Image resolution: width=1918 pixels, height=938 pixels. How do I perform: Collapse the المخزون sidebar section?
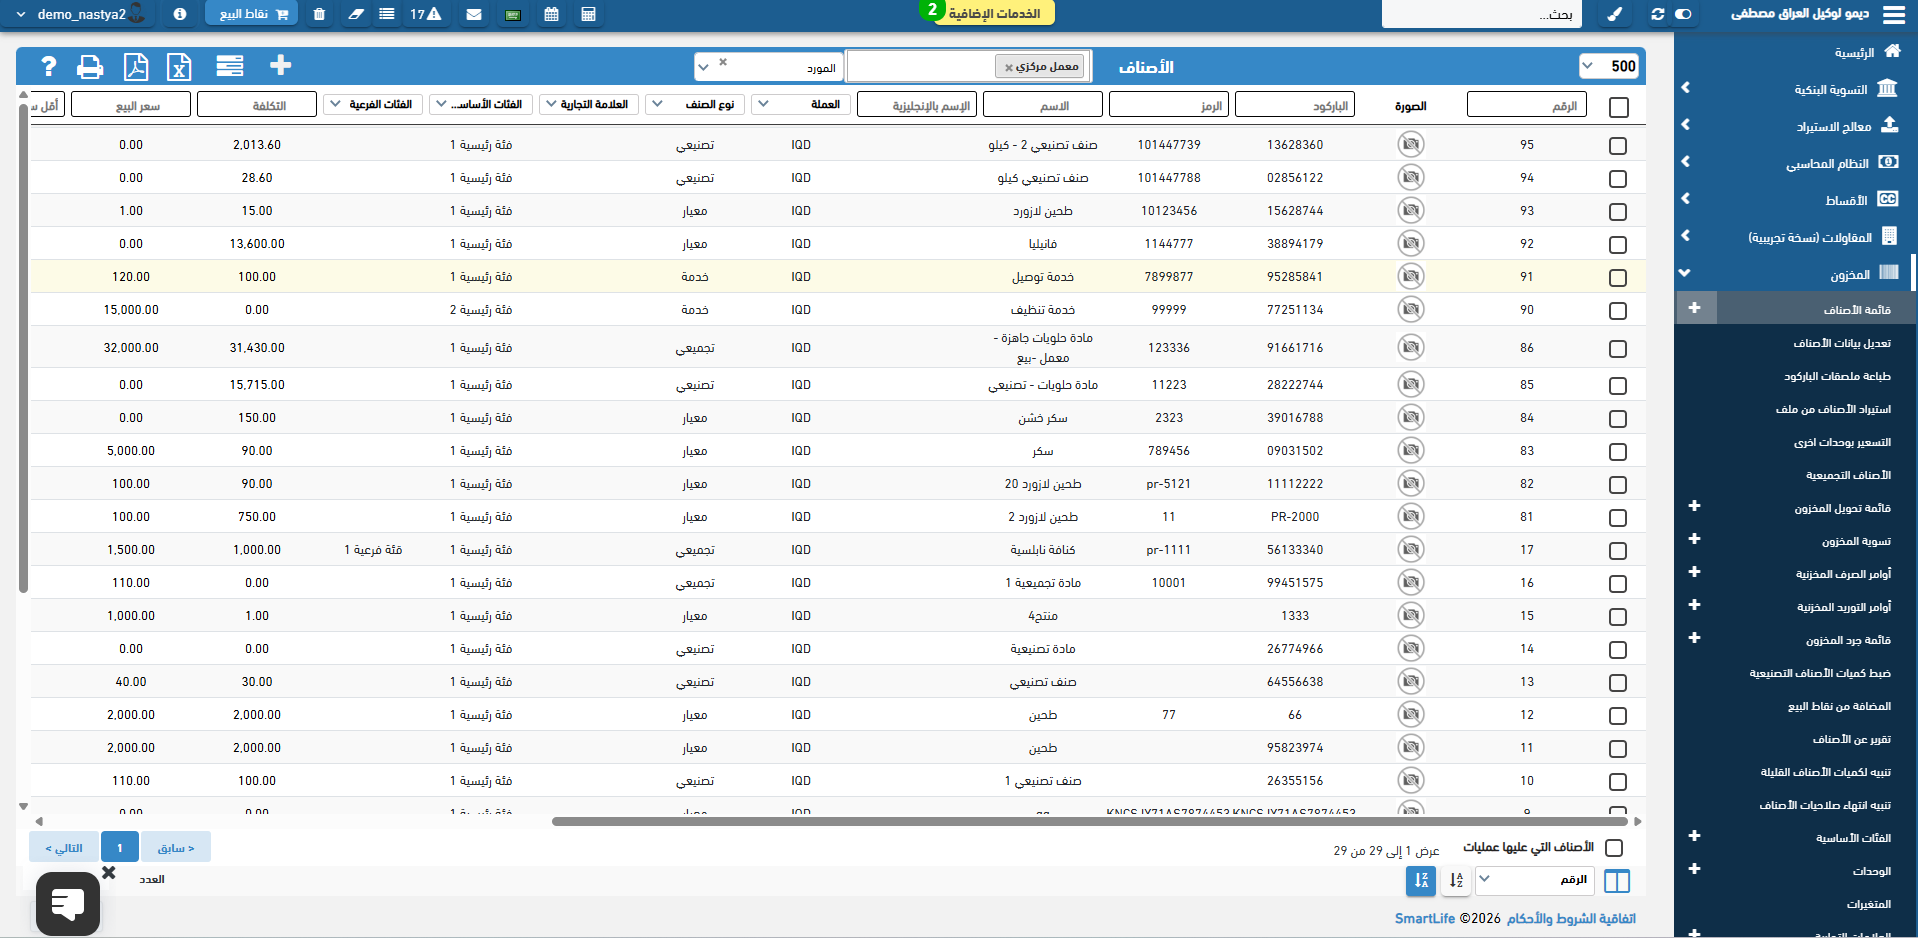[1795, 274]
